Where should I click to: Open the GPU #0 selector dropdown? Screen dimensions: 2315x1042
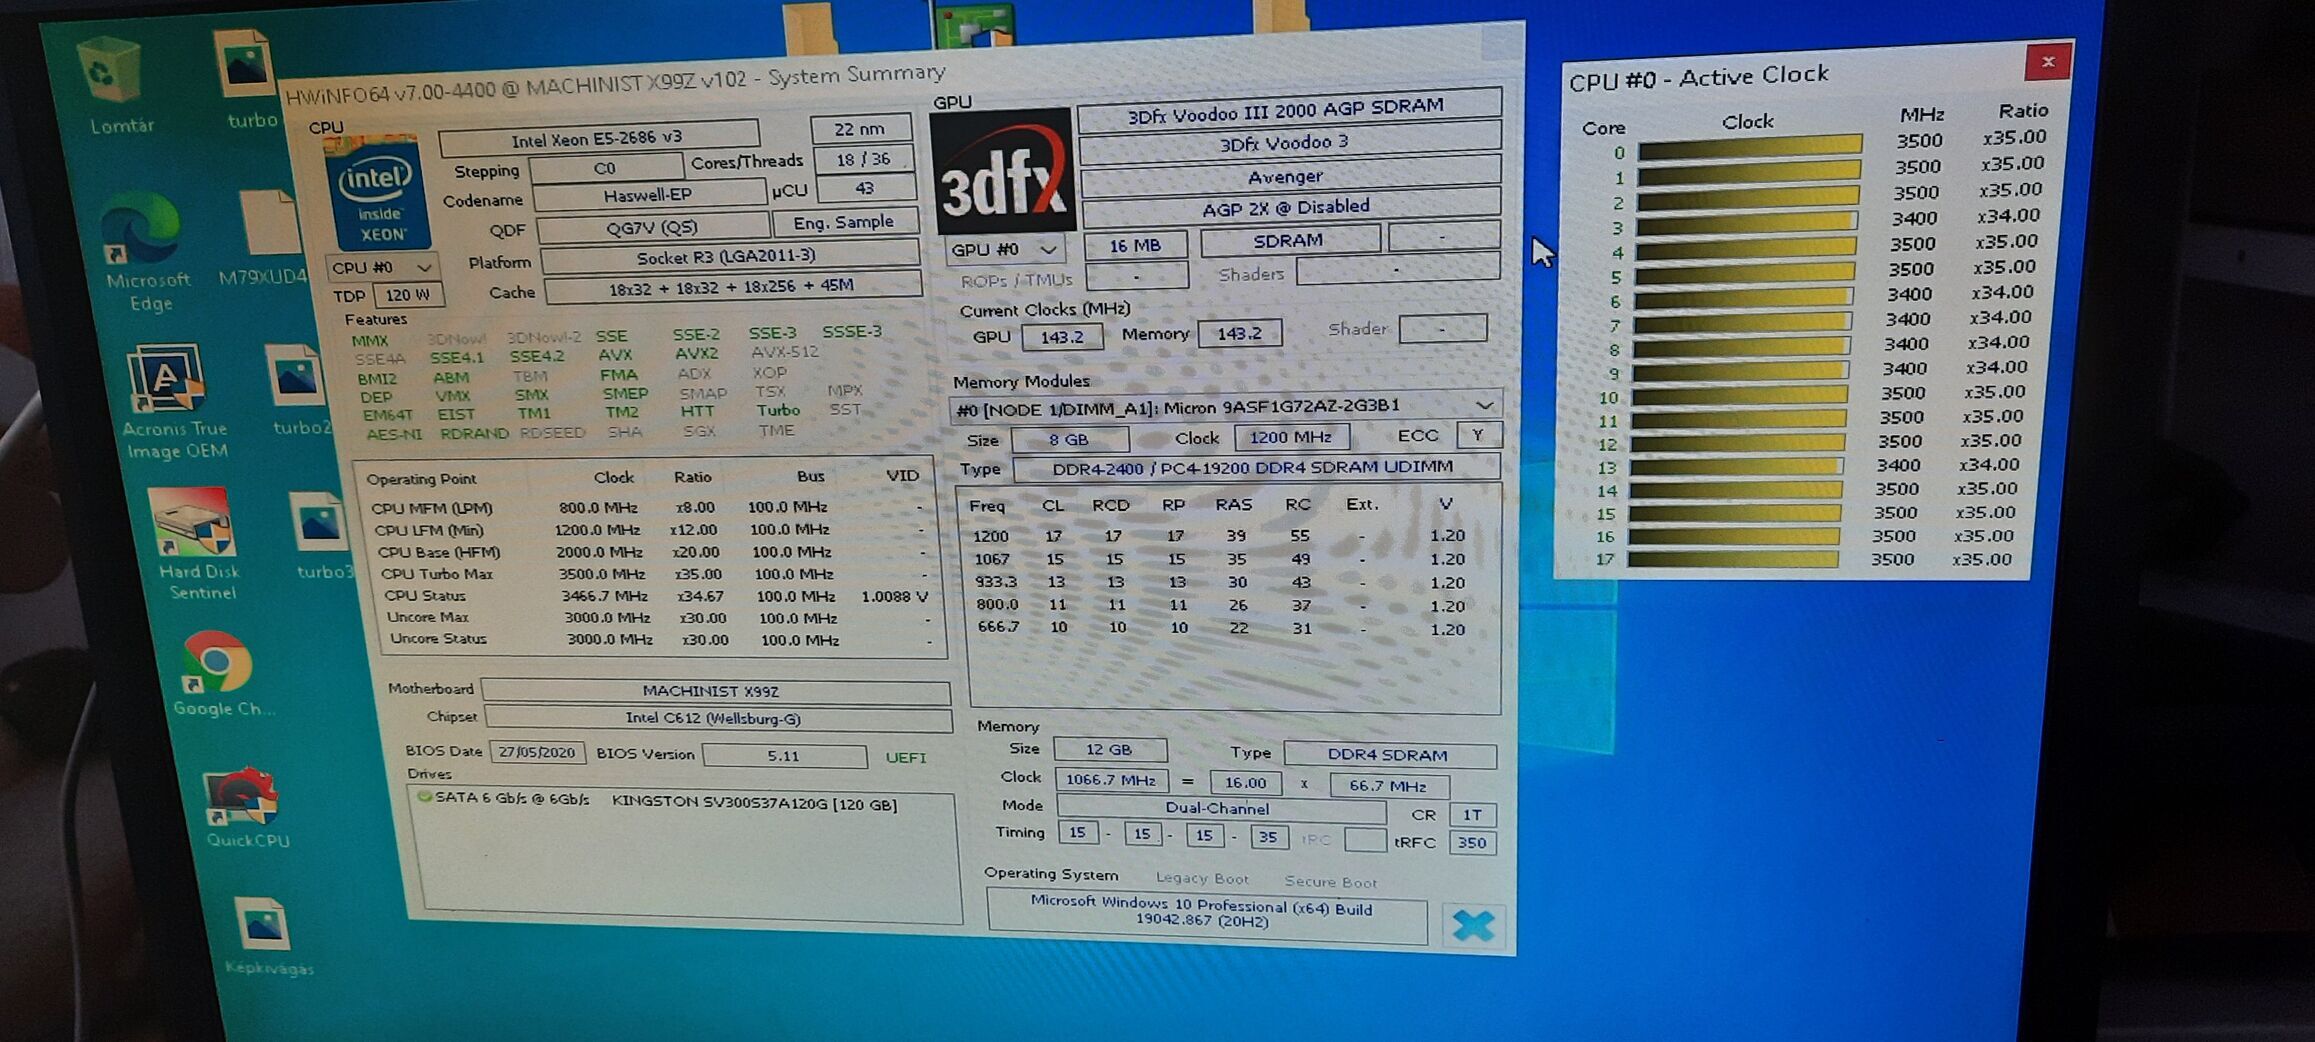pos(1005,249)
